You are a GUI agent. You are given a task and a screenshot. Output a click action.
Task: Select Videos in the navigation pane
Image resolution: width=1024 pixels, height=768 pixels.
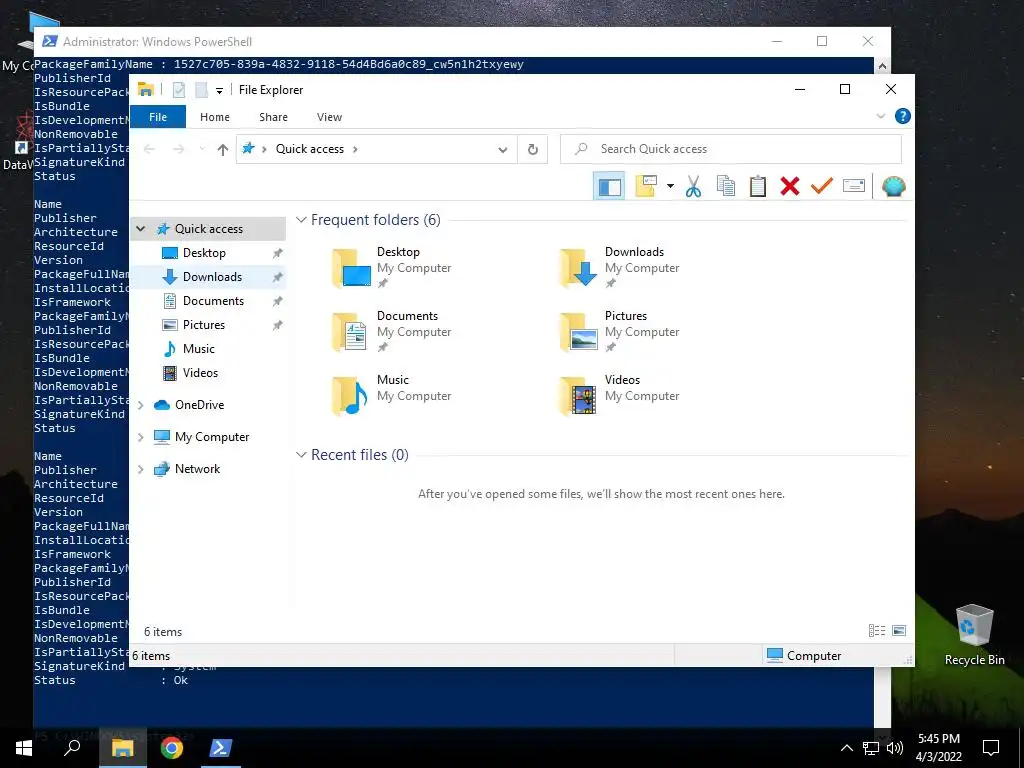coord(200,373)
